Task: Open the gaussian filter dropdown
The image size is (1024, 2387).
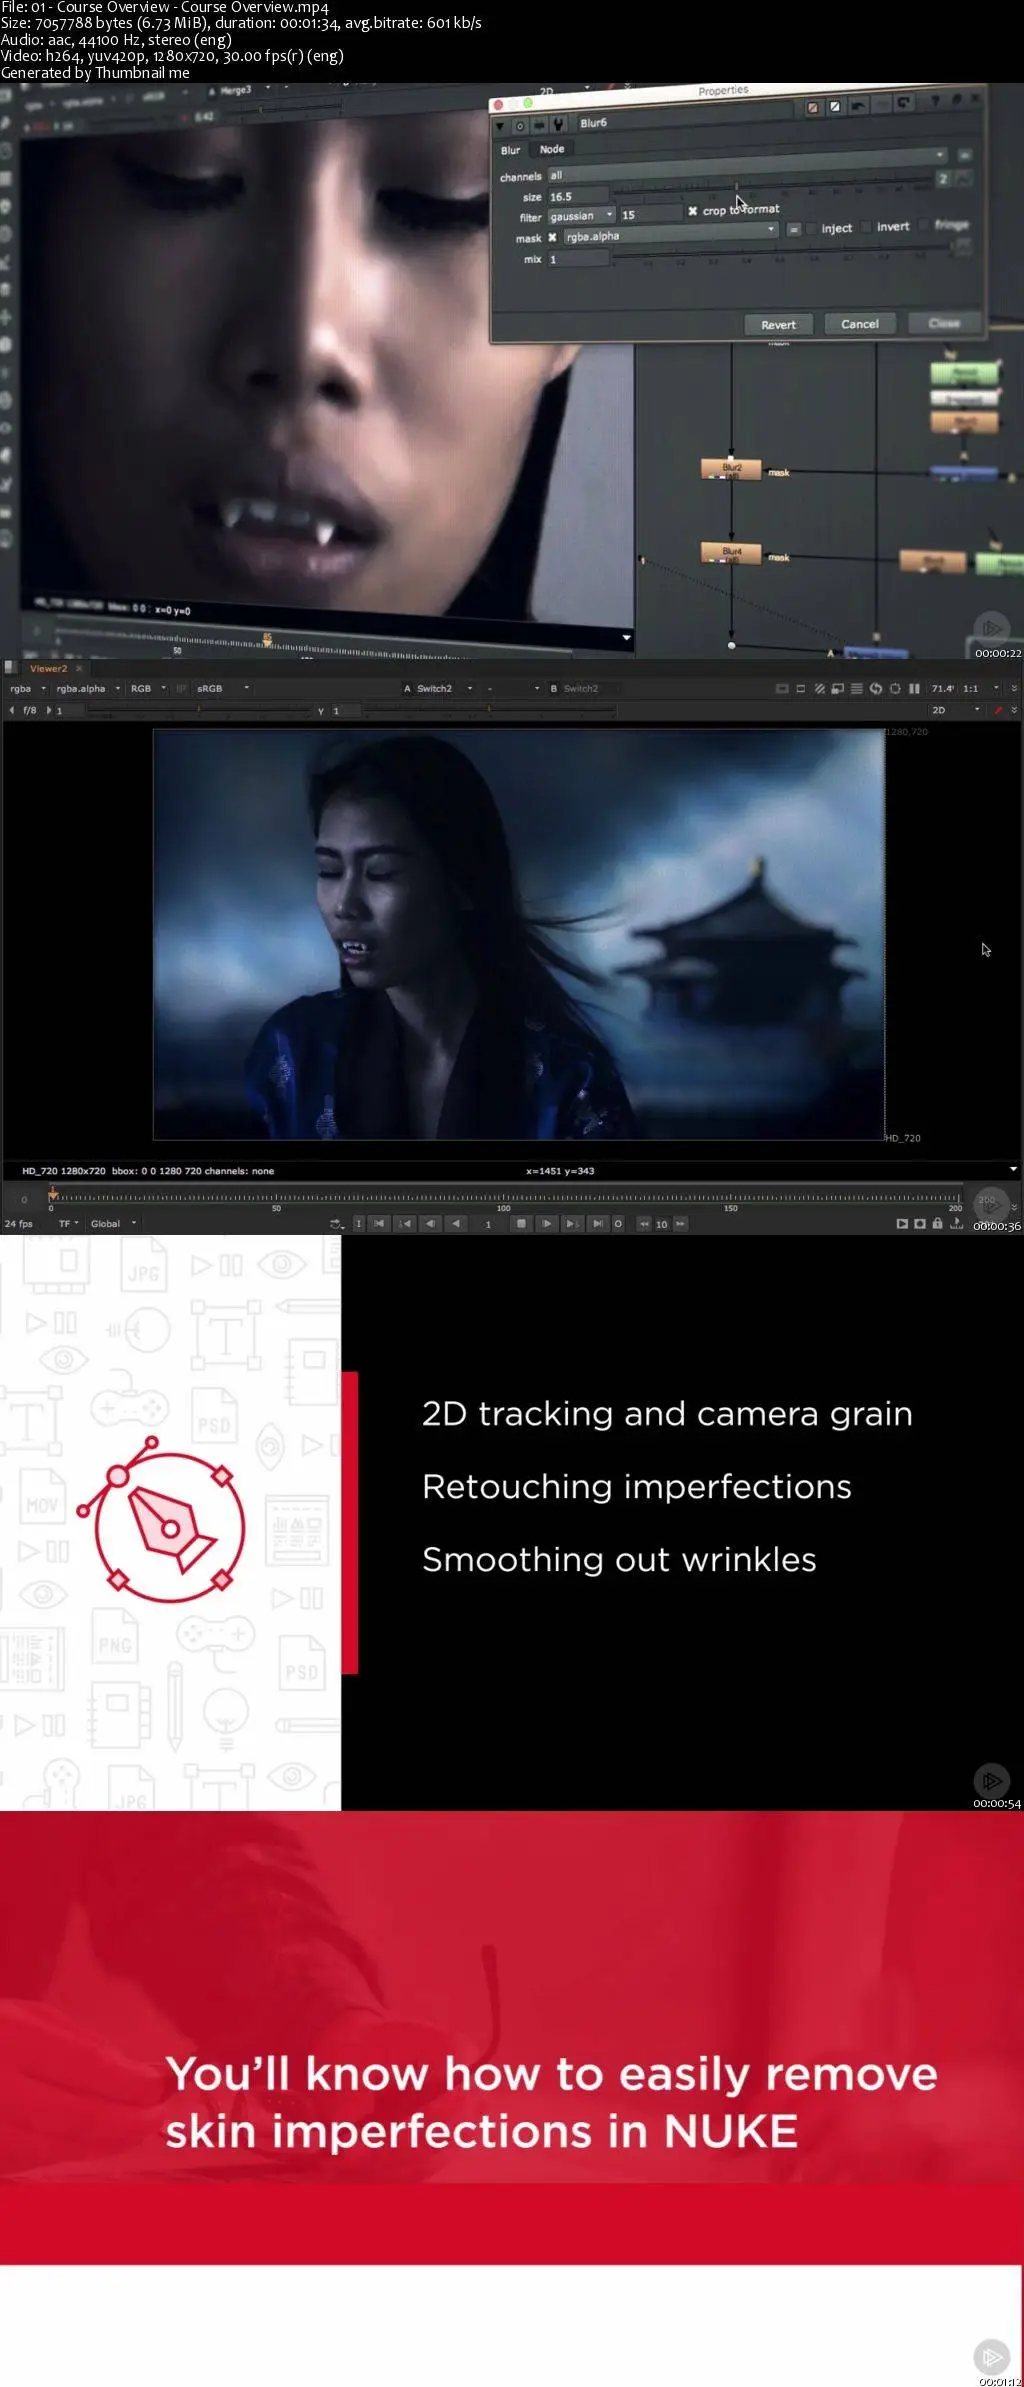Action: pos(581,216)
